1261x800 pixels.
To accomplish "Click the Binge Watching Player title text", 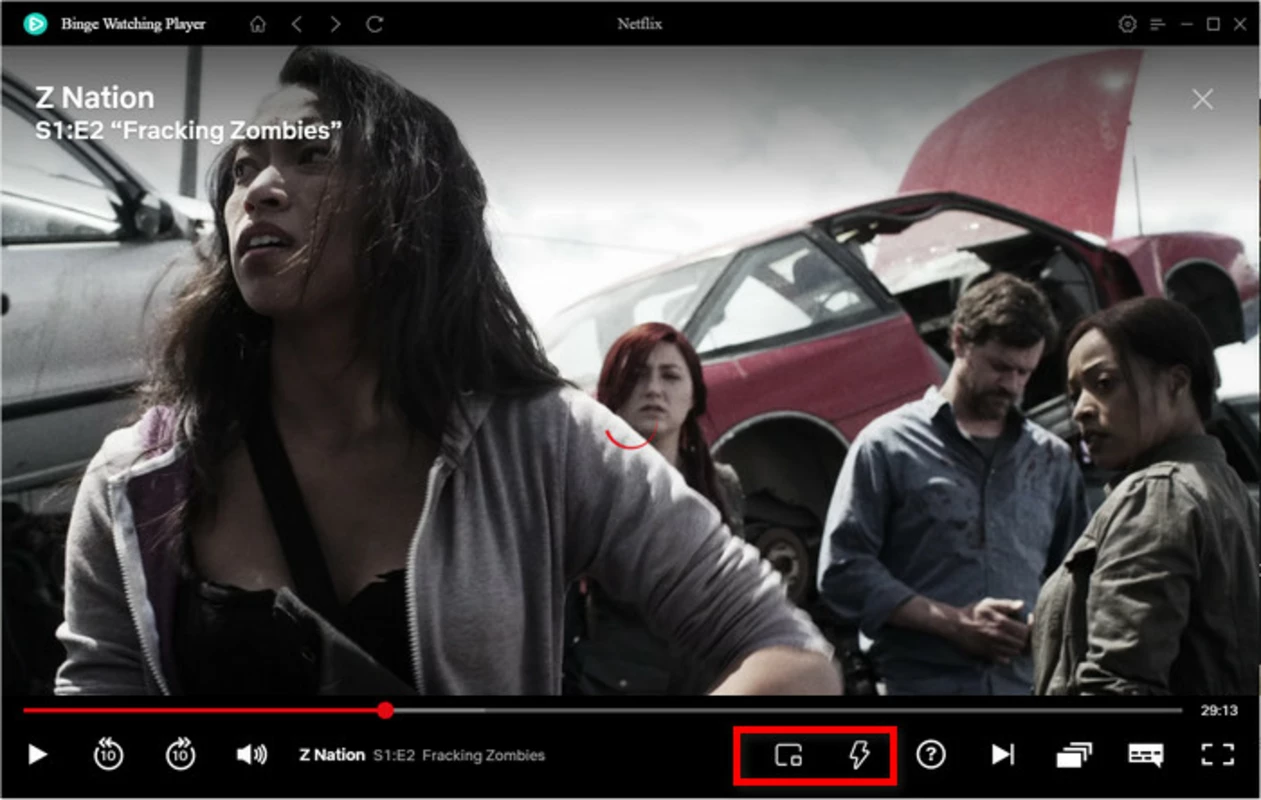I will 133,24.
